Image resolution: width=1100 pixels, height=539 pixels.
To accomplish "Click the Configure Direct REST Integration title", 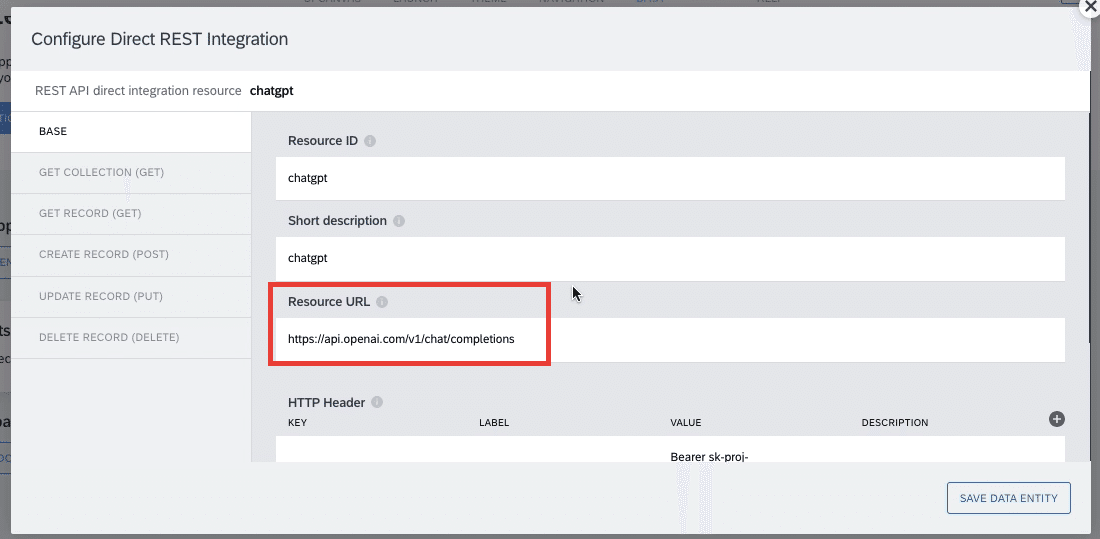I will [160, 39].
